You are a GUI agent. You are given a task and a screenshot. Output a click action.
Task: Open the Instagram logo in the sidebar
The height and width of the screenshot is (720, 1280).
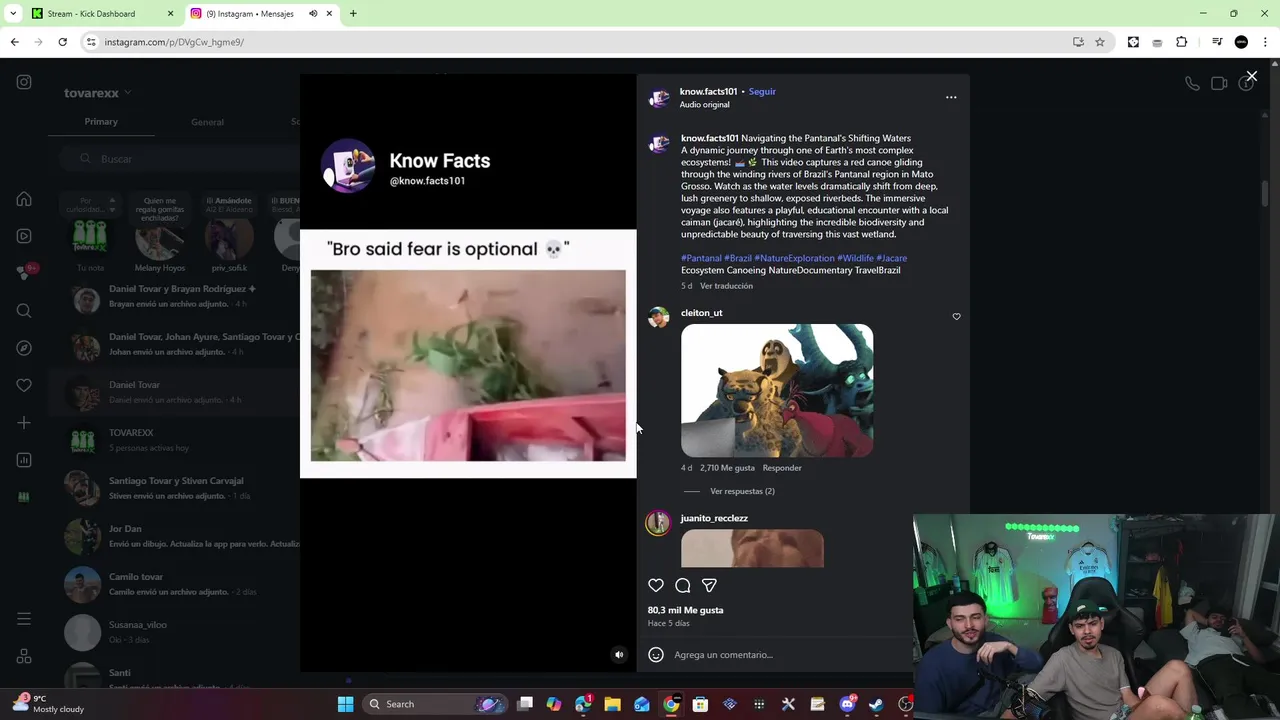(x=24, y=82)
